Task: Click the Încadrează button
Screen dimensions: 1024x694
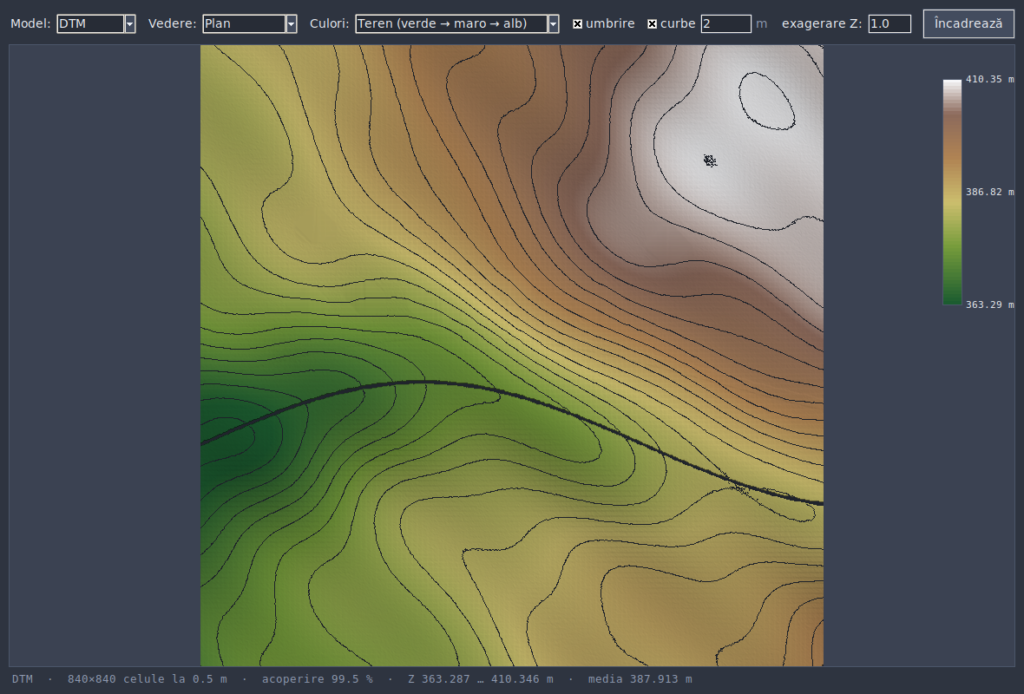Action: pyautogui.click(x=968, y=24)
